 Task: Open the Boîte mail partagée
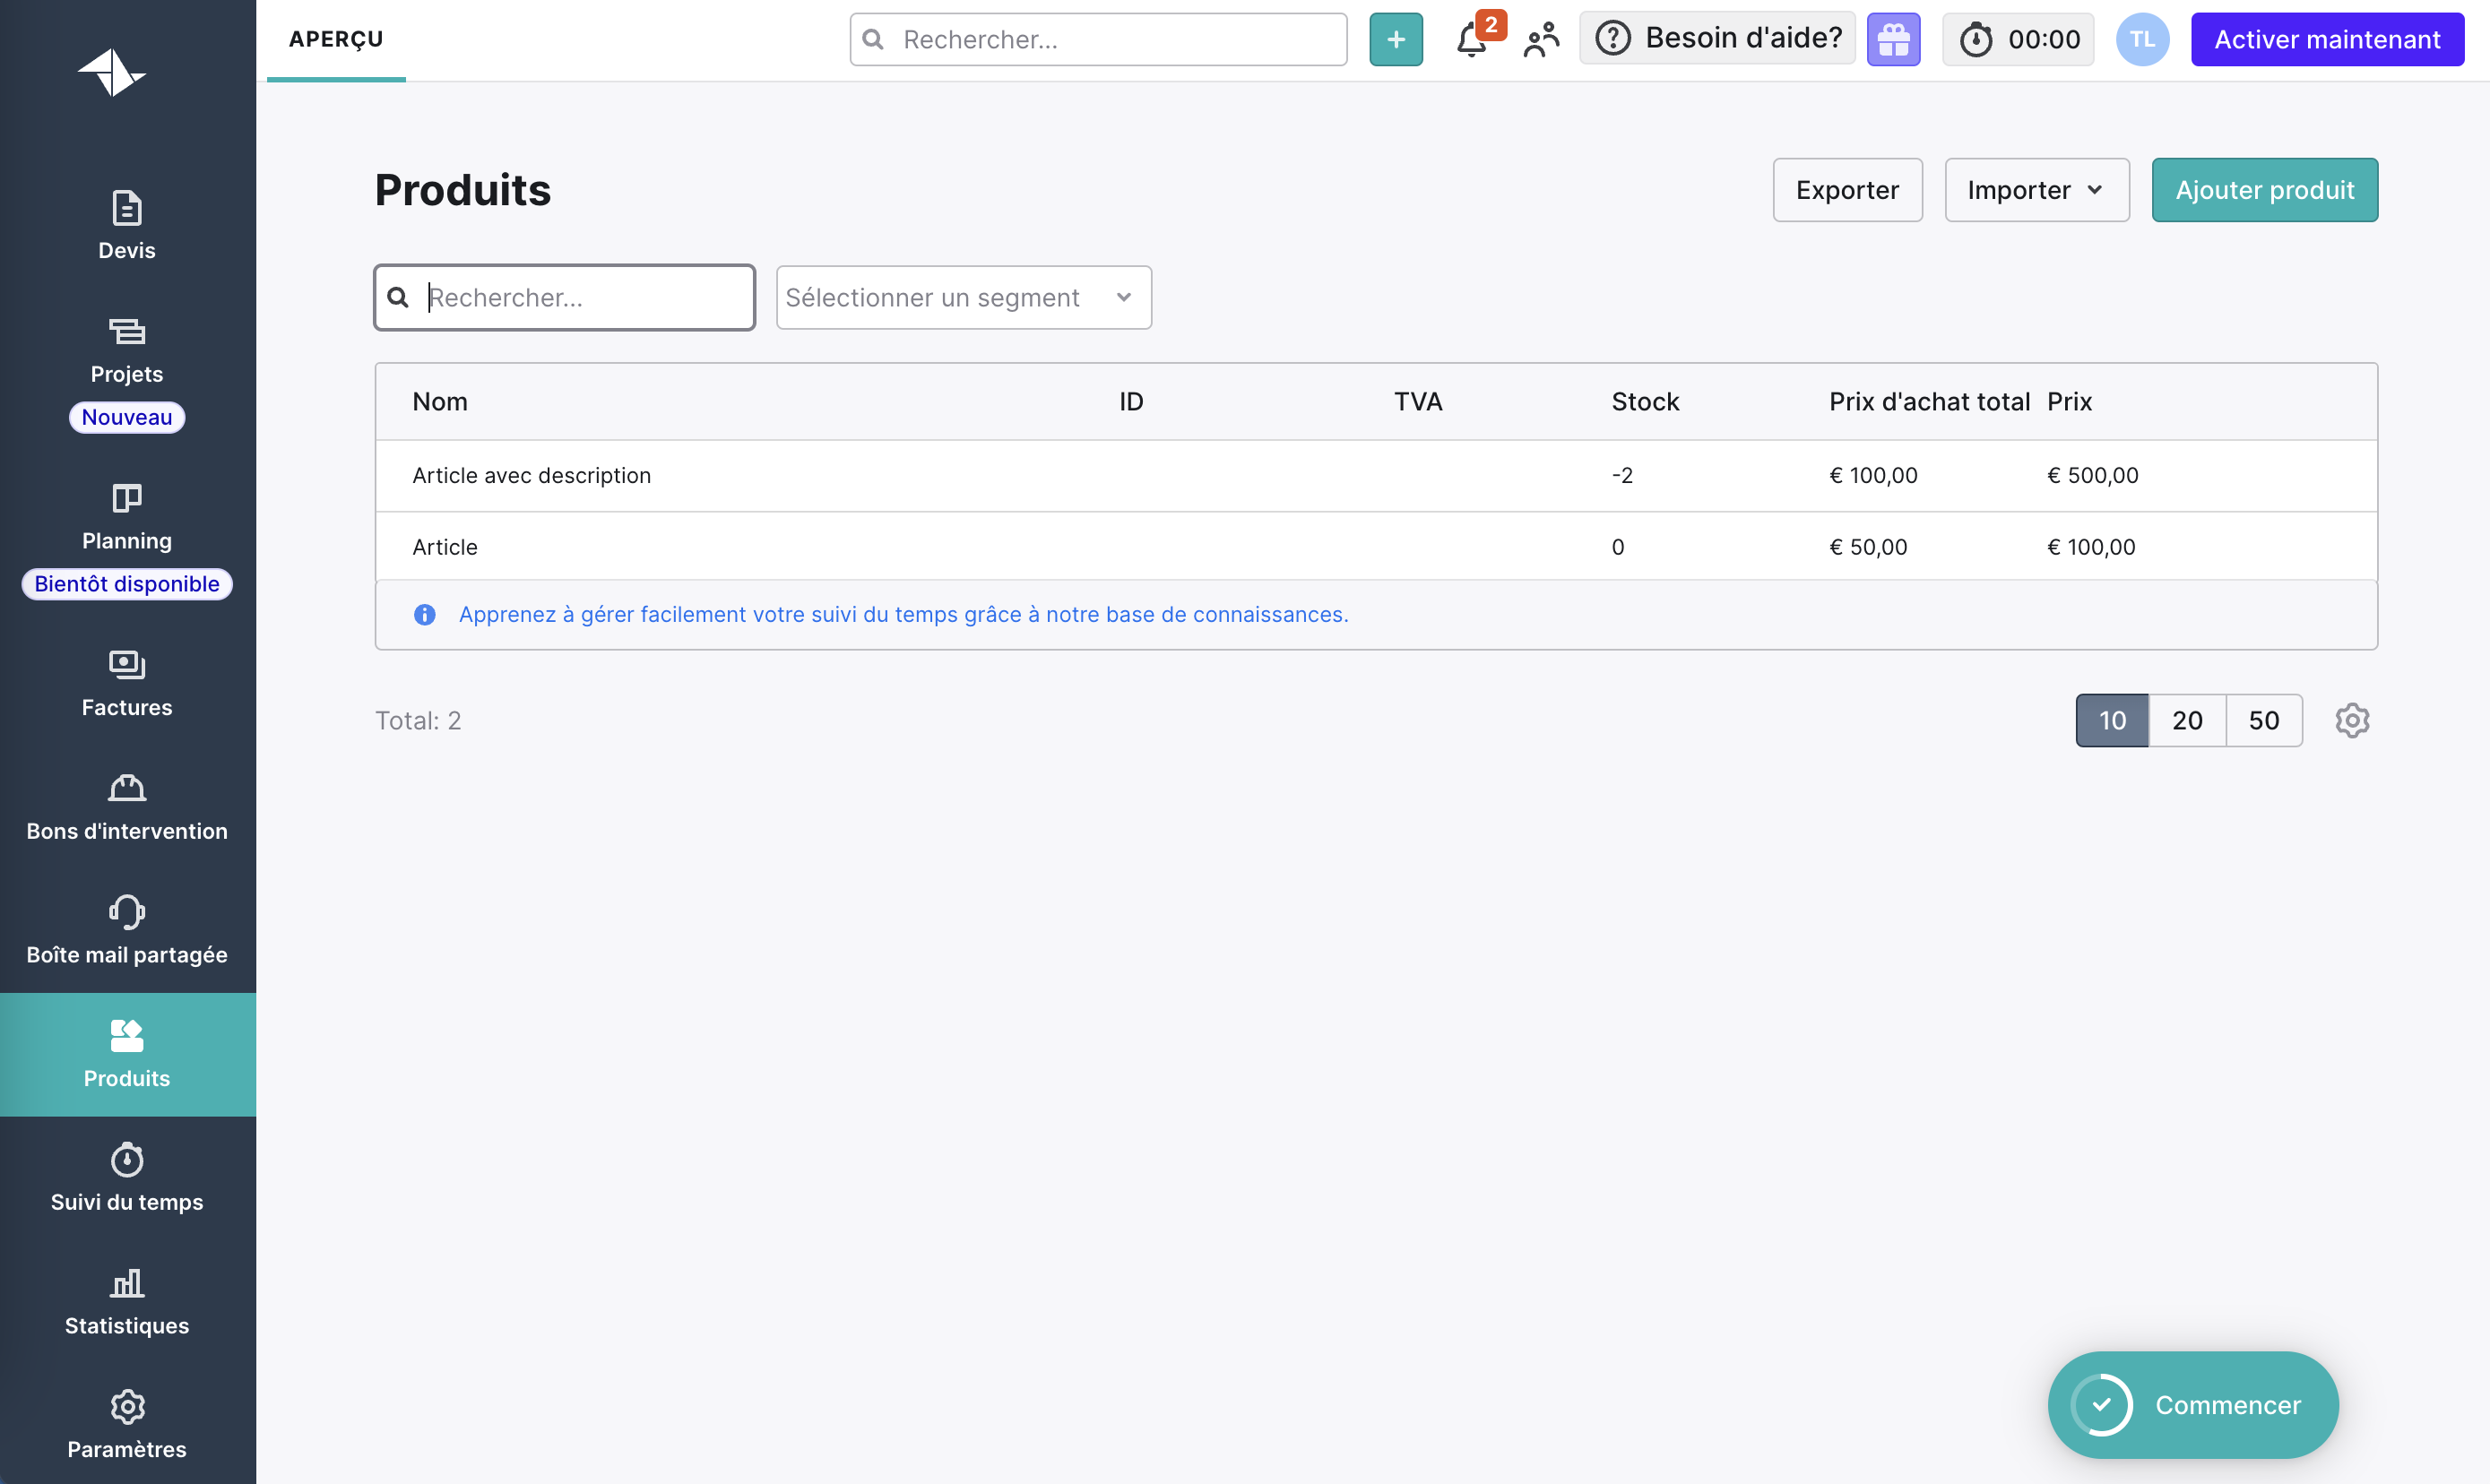(x=127, y=931)
